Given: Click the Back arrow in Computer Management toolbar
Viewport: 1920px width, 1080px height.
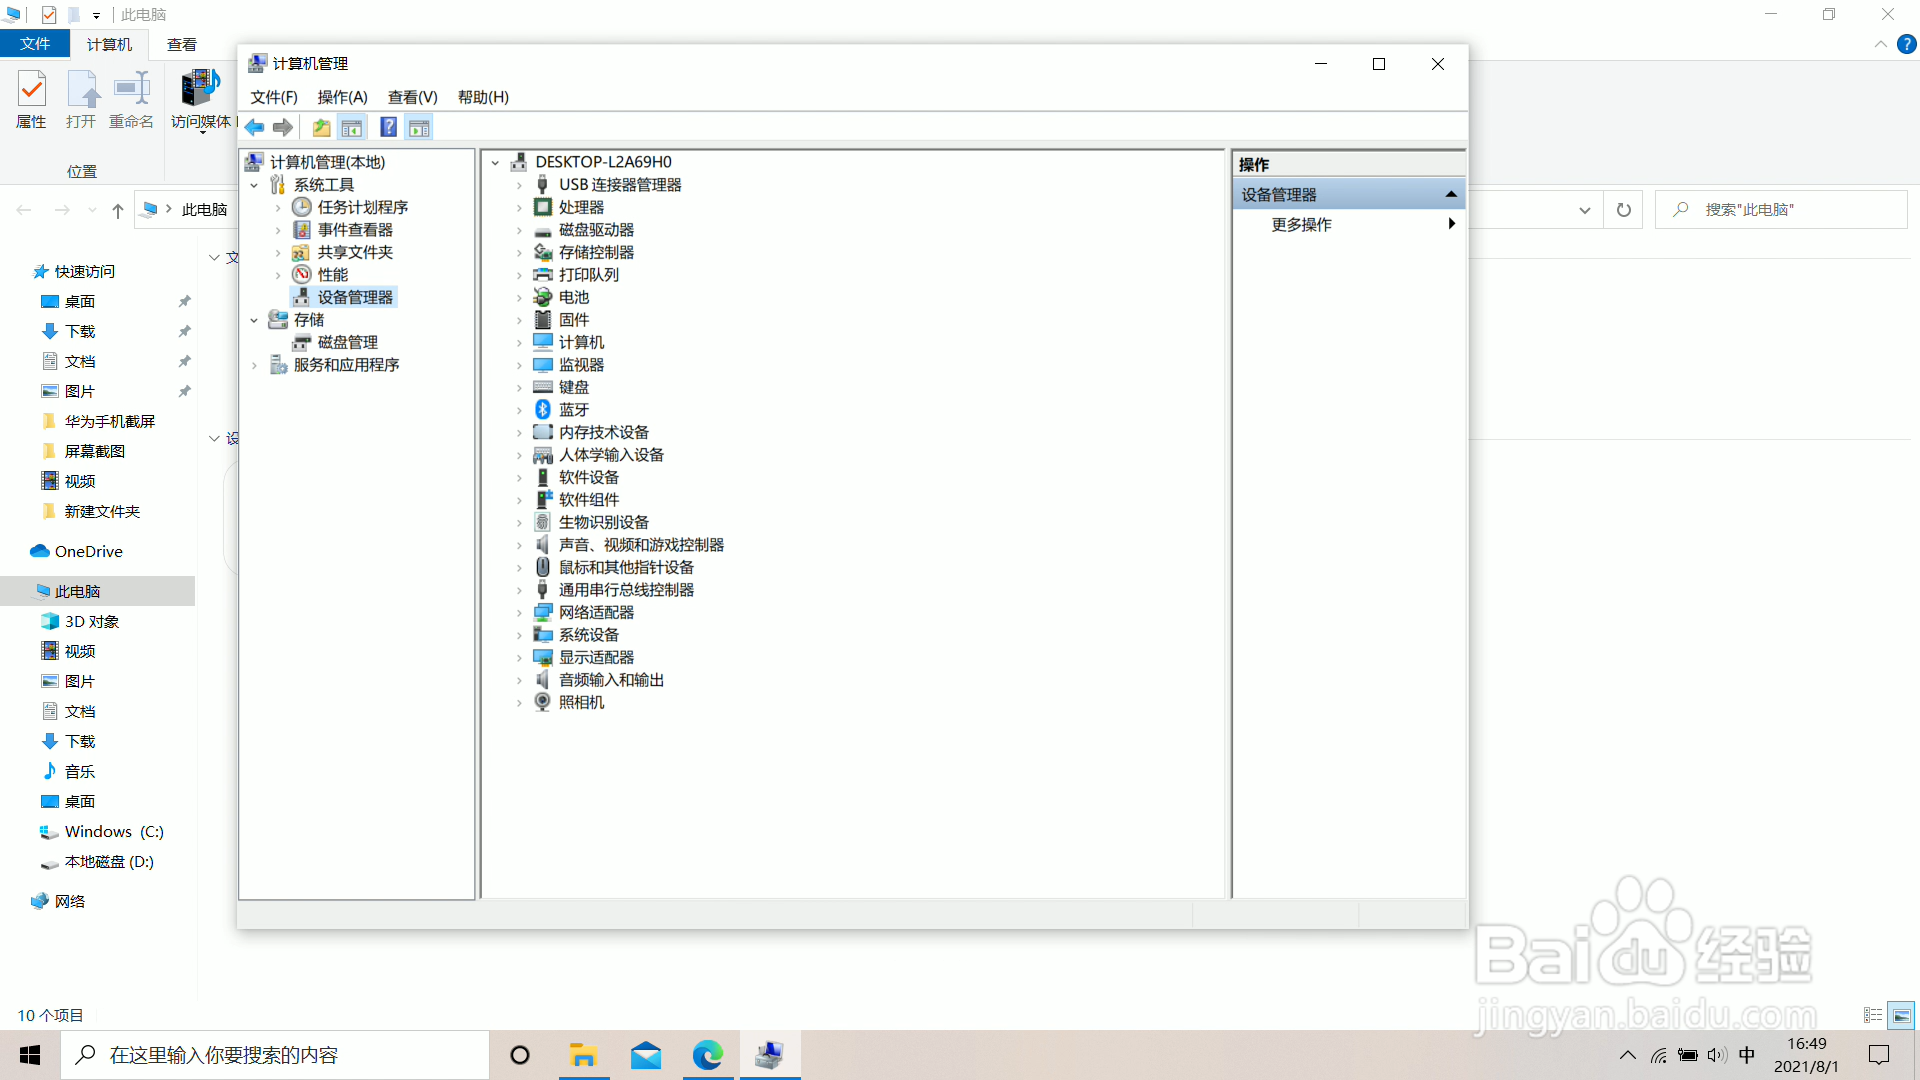Looking at the screenshot, I should 254,127.
